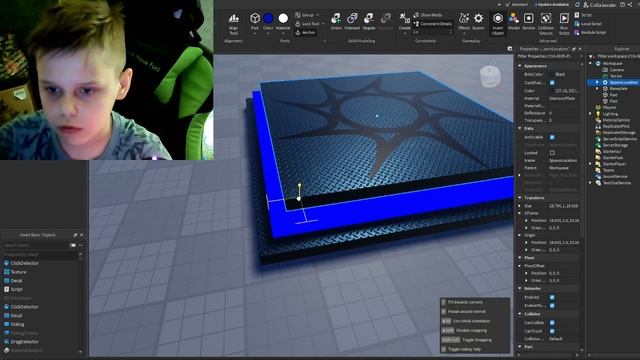The image size is (640, 360).
Task: Select the Negate solid modeling tool
Action: click(x=369, y=22)
